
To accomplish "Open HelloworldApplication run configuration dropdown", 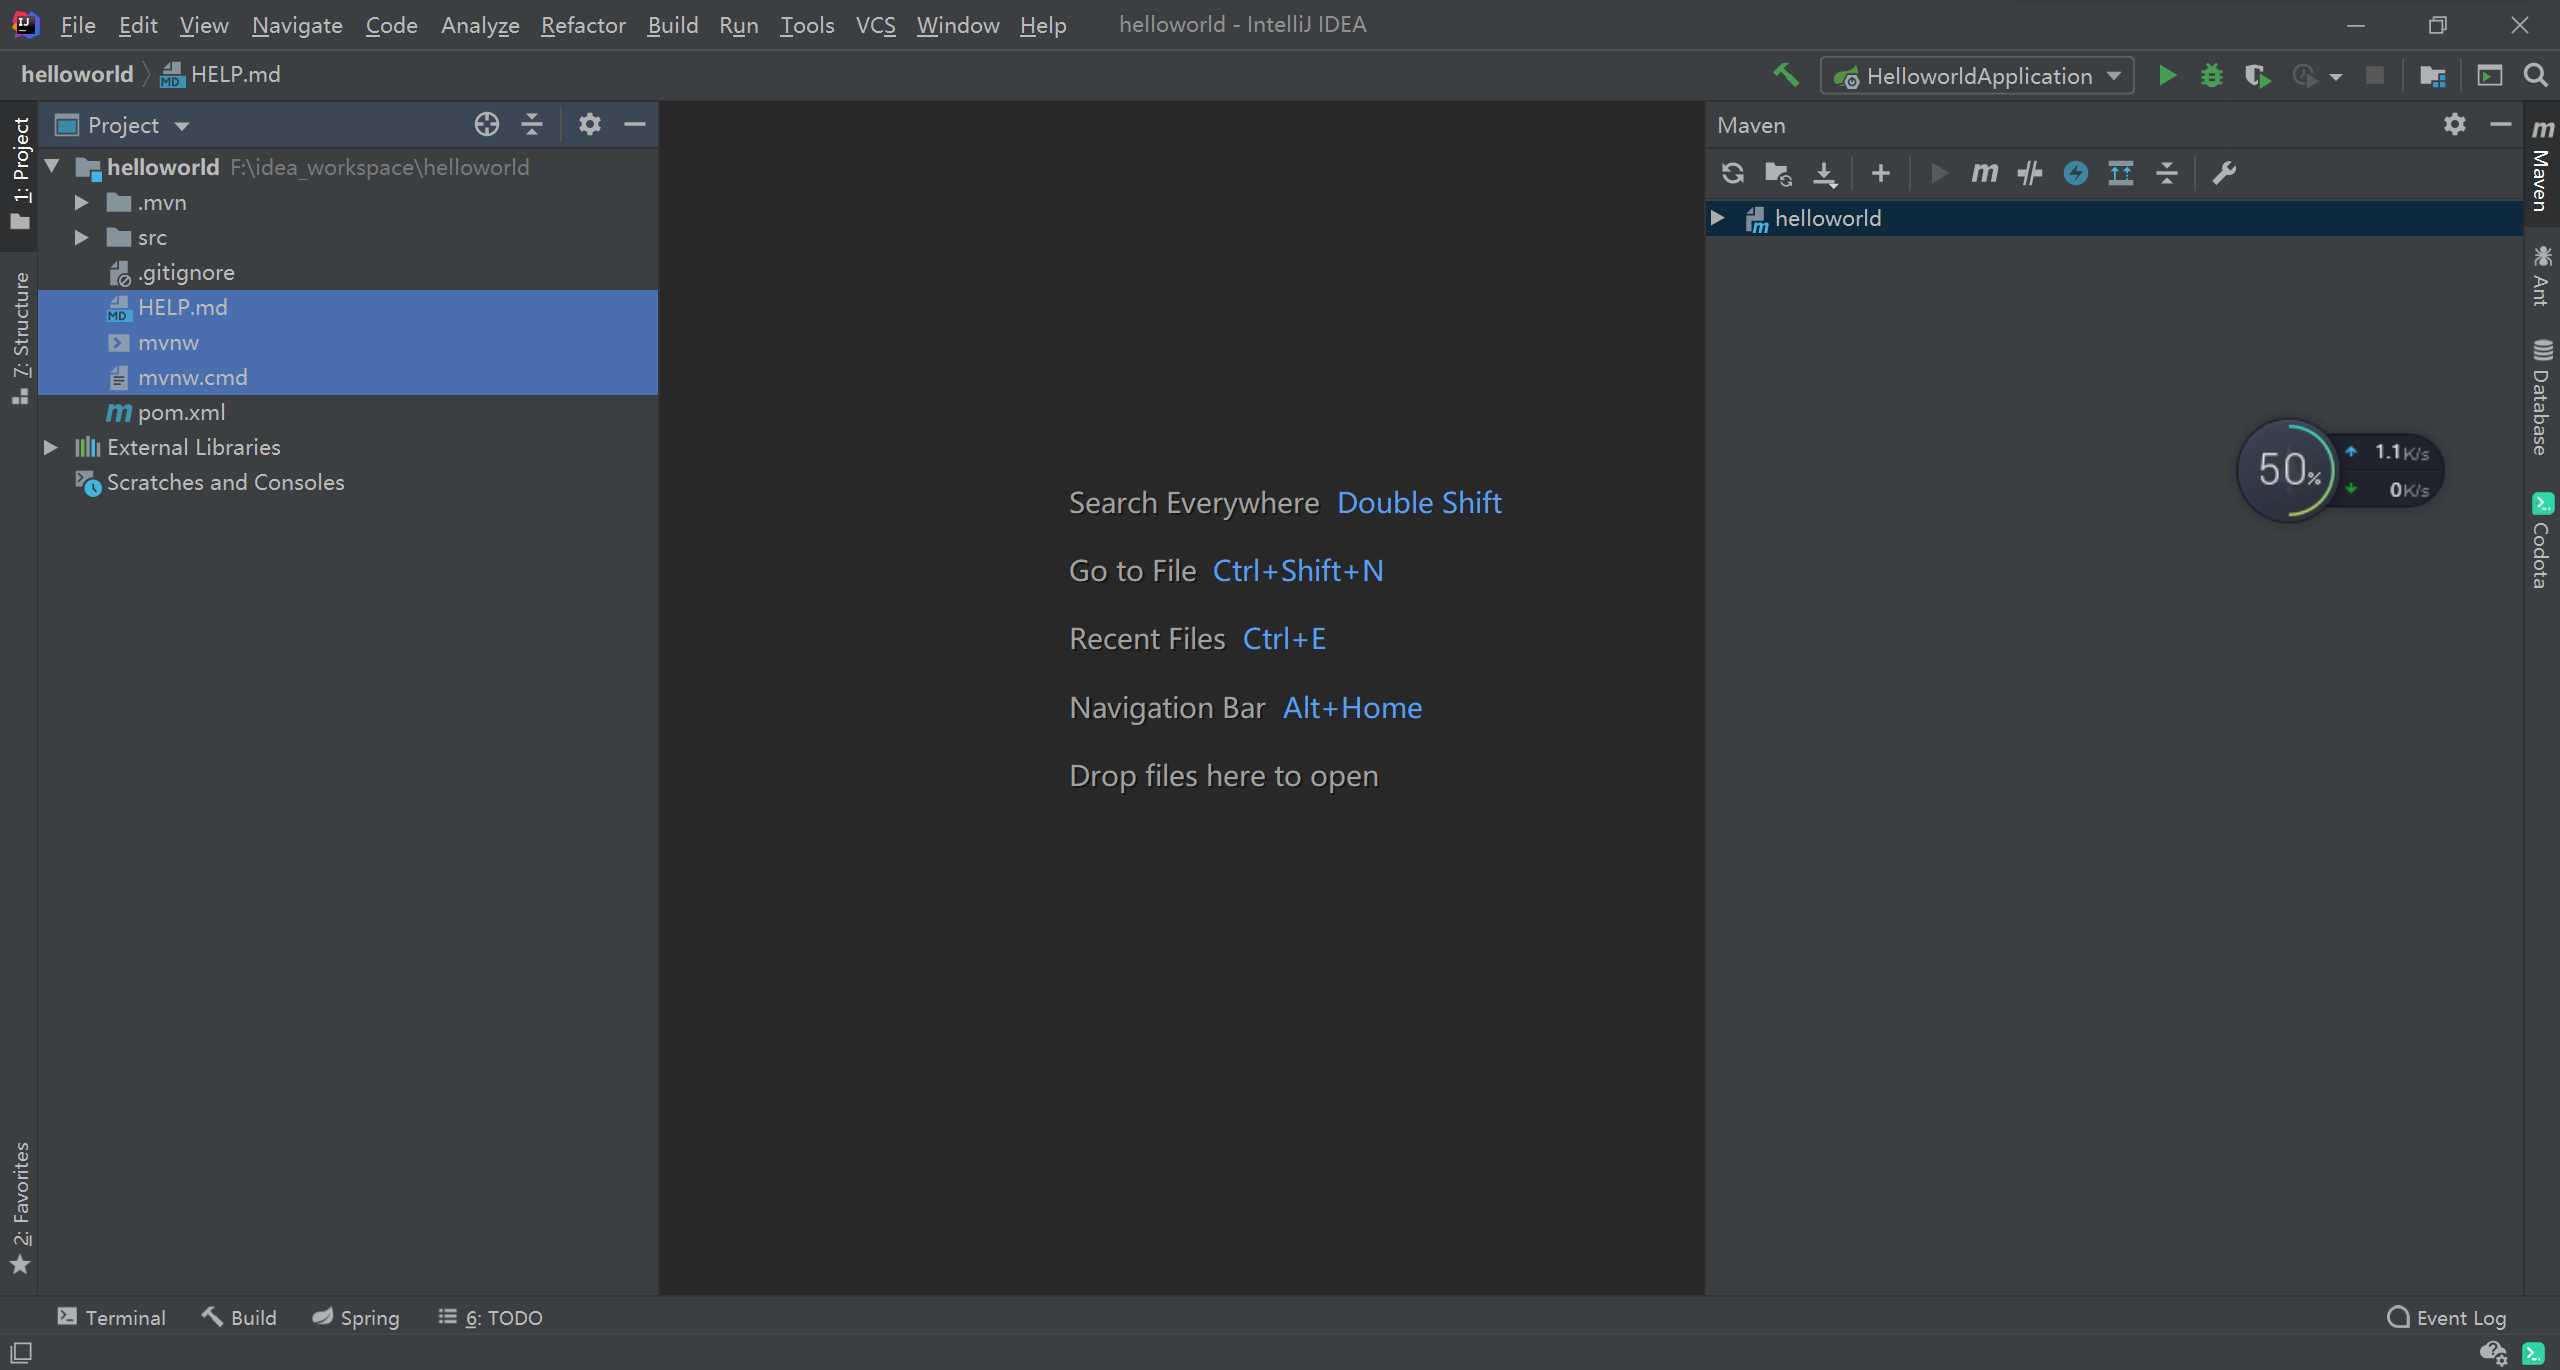I will pos(1977,76).
